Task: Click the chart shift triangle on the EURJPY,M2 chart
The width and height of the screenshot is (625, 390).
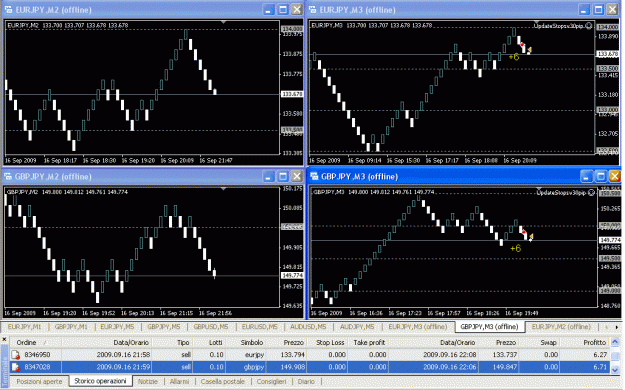Action: (223, 22)
